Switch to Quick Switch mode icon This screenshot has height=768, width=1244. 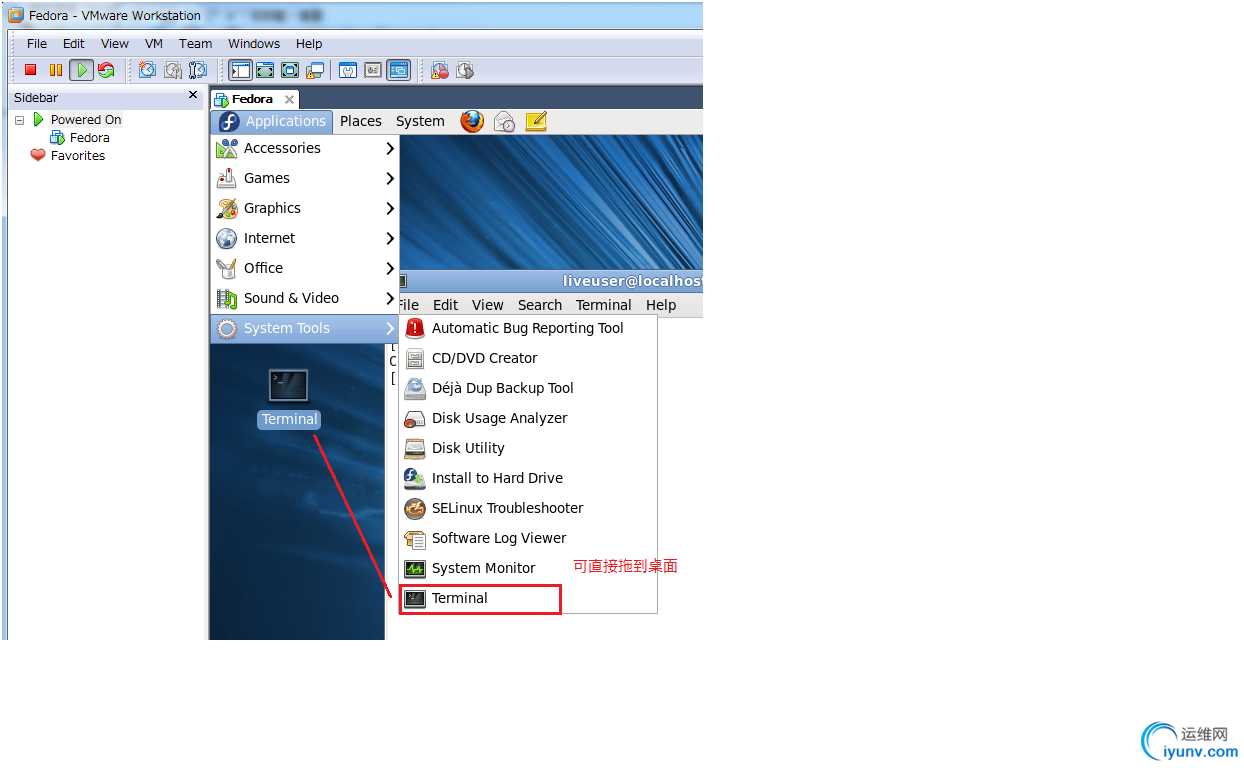[x=265, y=70]
